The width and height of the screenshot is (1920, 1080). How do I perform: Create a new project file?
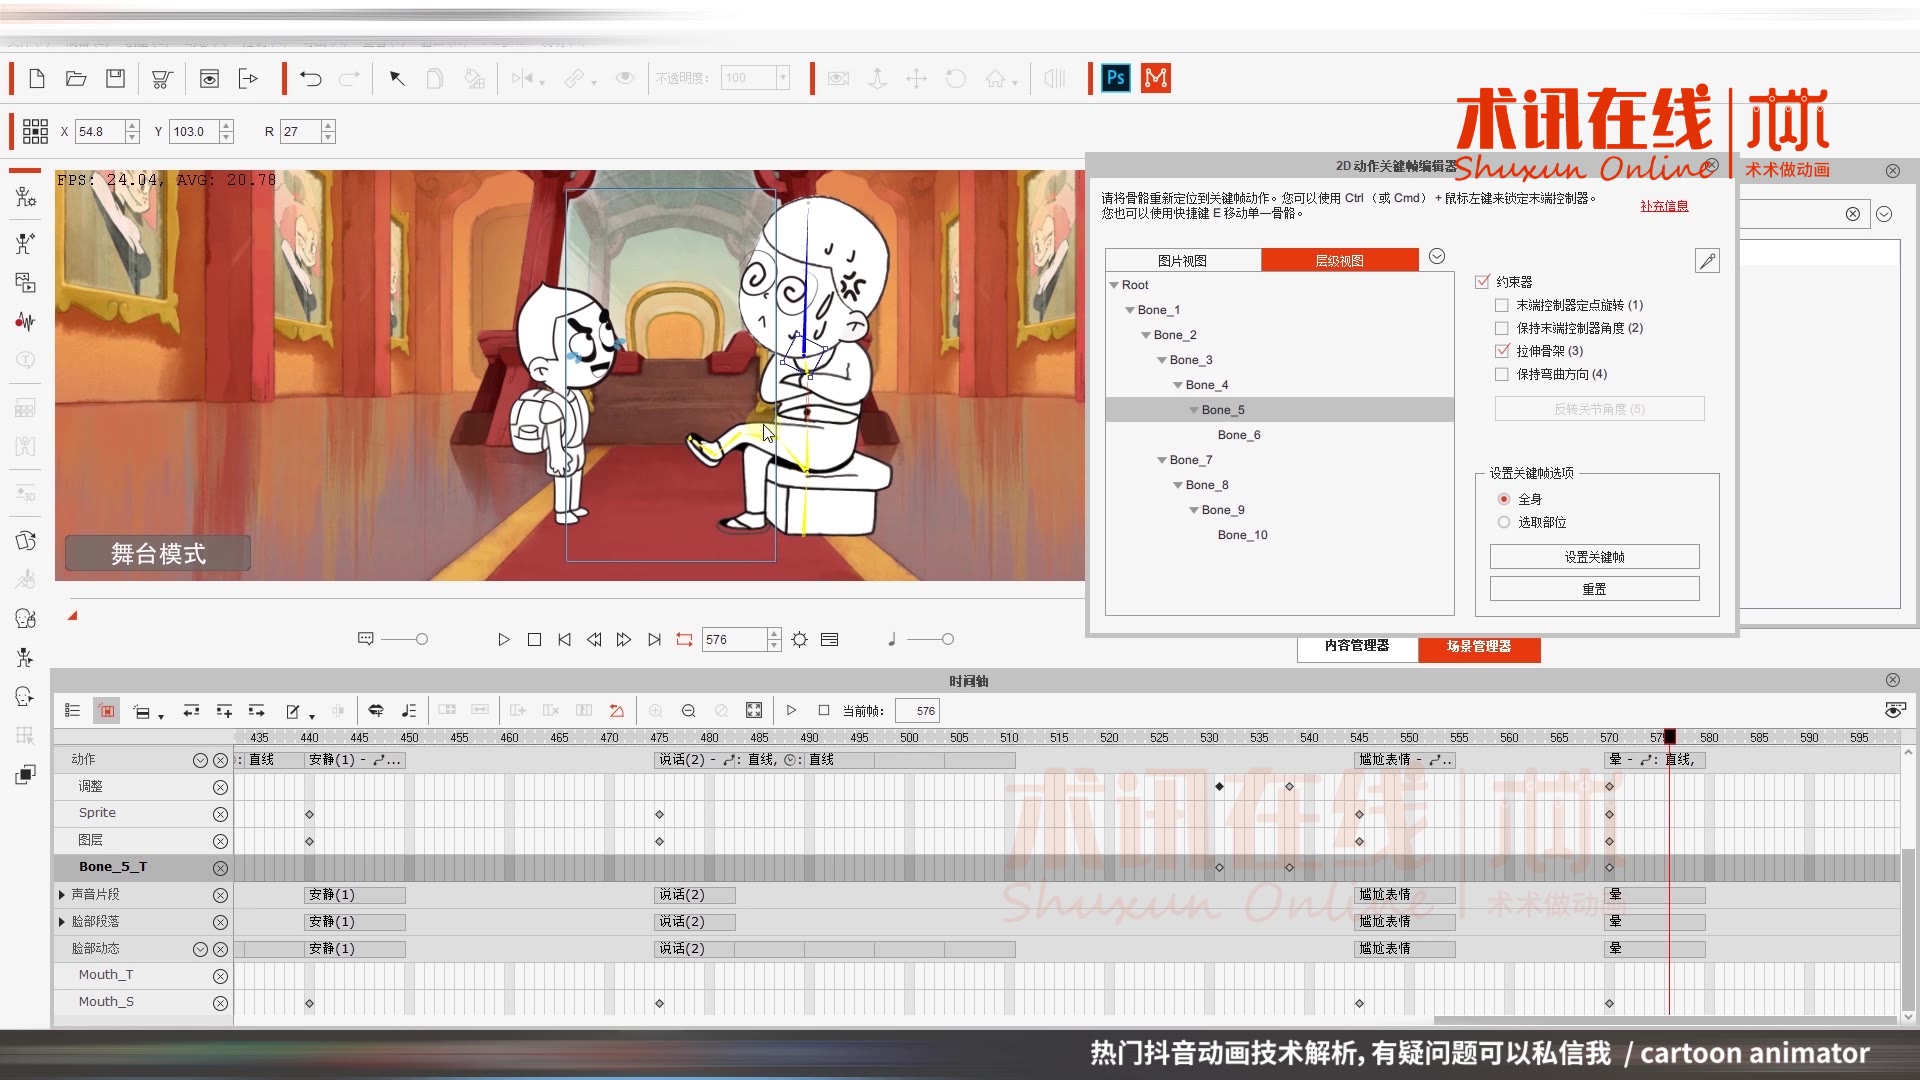click(37, 78)
